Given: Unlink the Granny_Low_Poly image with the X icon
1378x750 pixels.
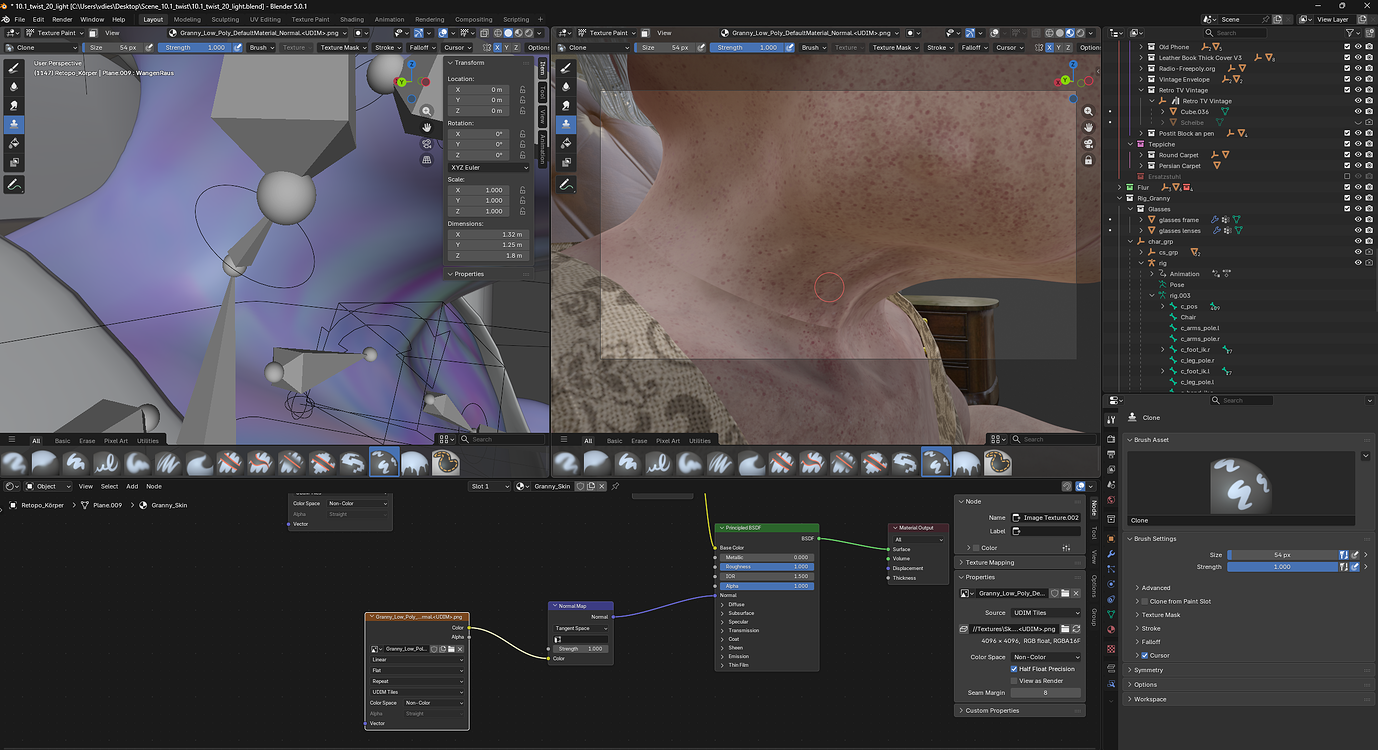Looking at the screenshot, I should (x=1076, y=593).
